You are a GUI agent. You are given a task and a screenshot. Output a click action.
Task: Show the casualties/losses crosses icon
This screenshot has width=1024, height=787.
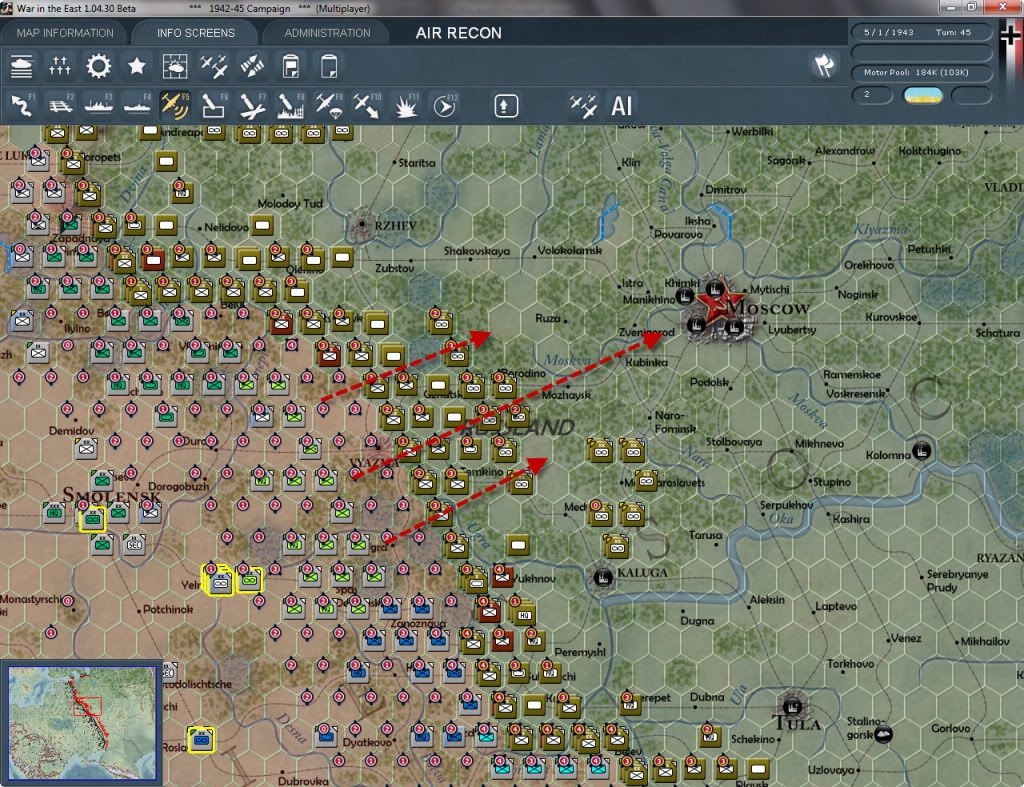pyautogui.click(x=59, y=67)
